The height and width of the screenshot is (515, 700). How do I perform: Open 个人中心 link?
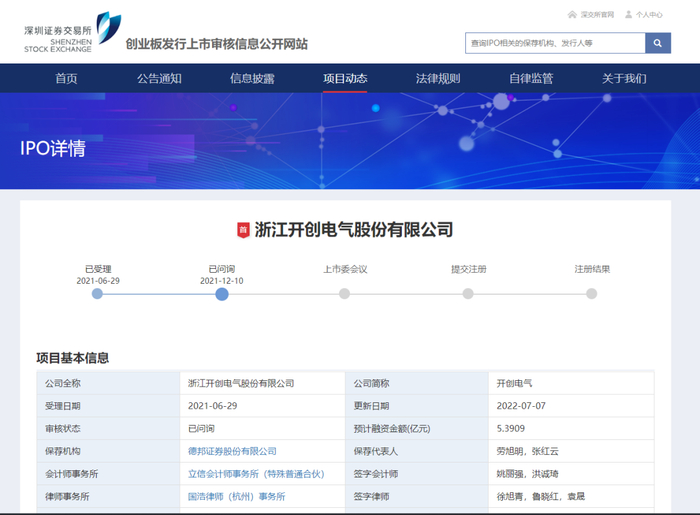click(x=649, y=15)
